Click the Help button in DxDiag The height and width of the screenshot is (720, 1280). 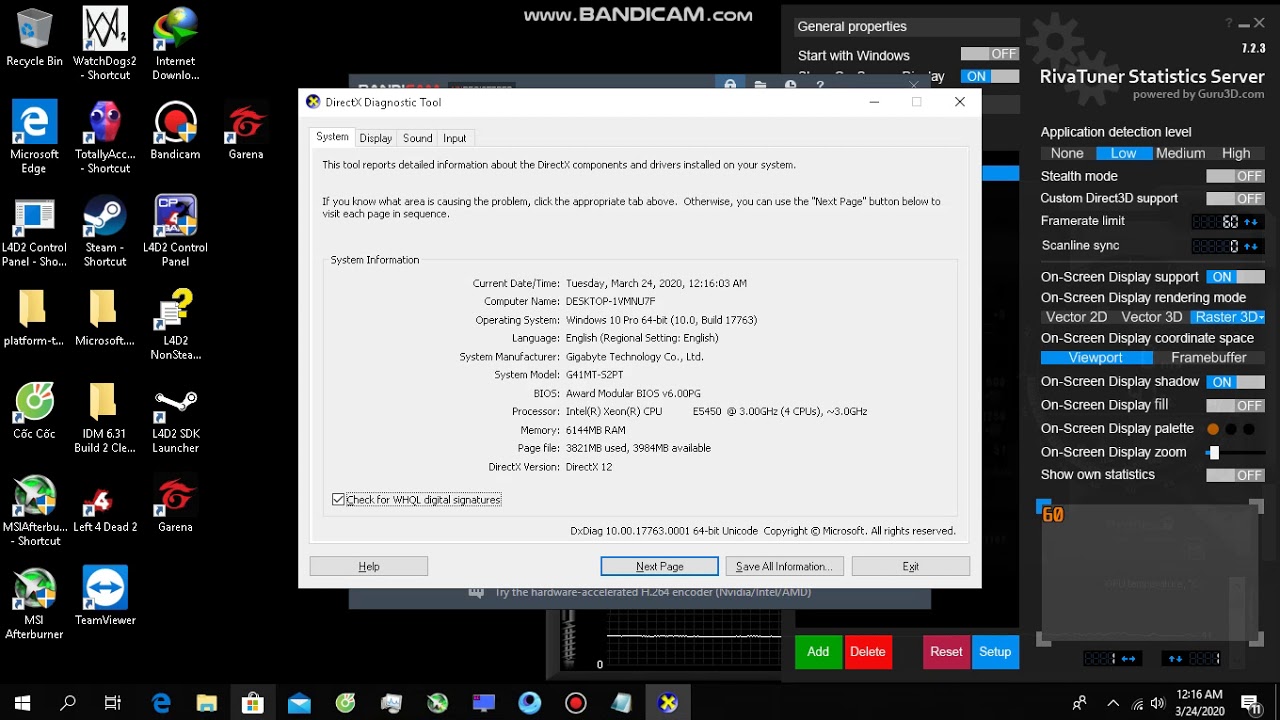(369, 566)
